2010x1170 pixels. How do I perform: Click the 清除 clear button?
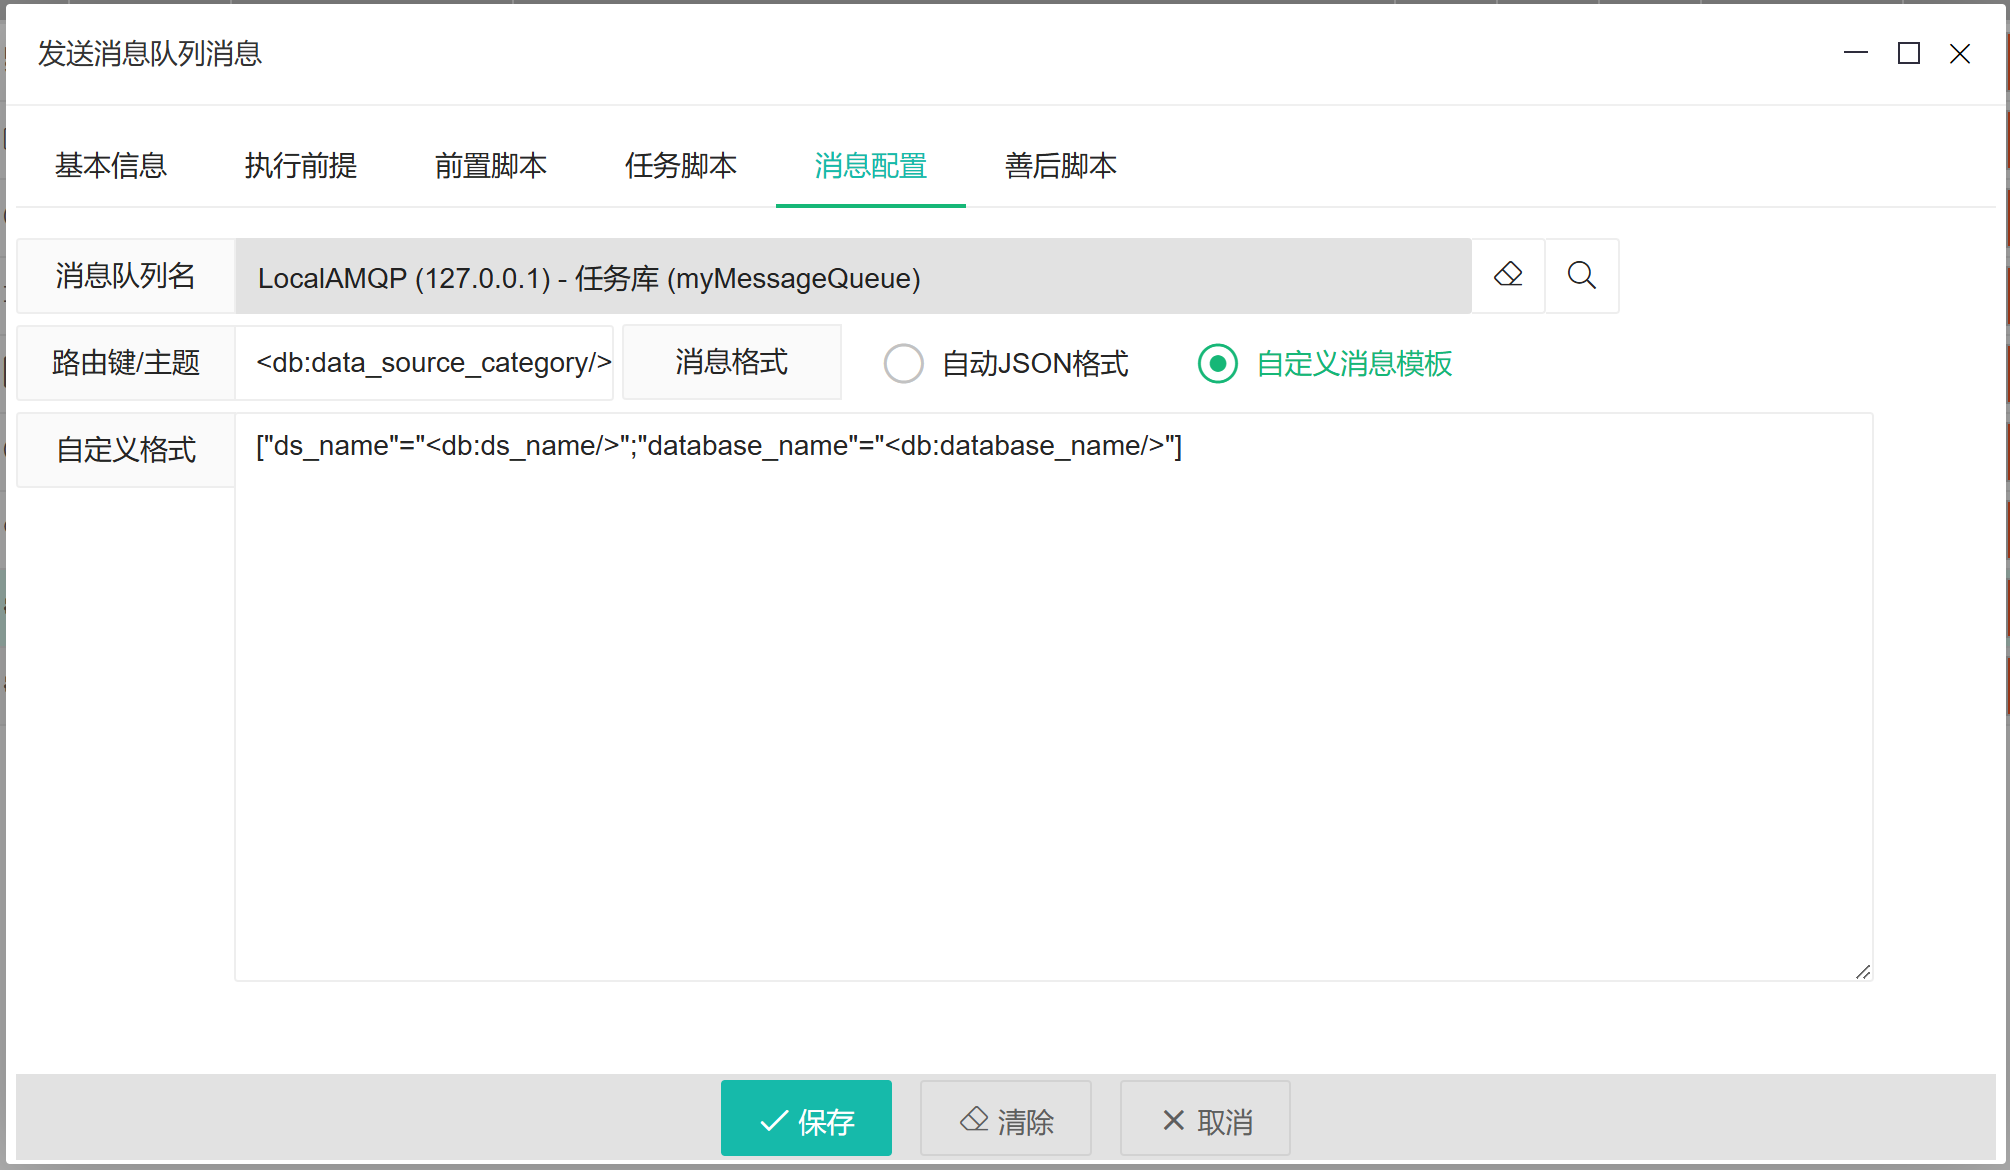tap(1006, 1119)
